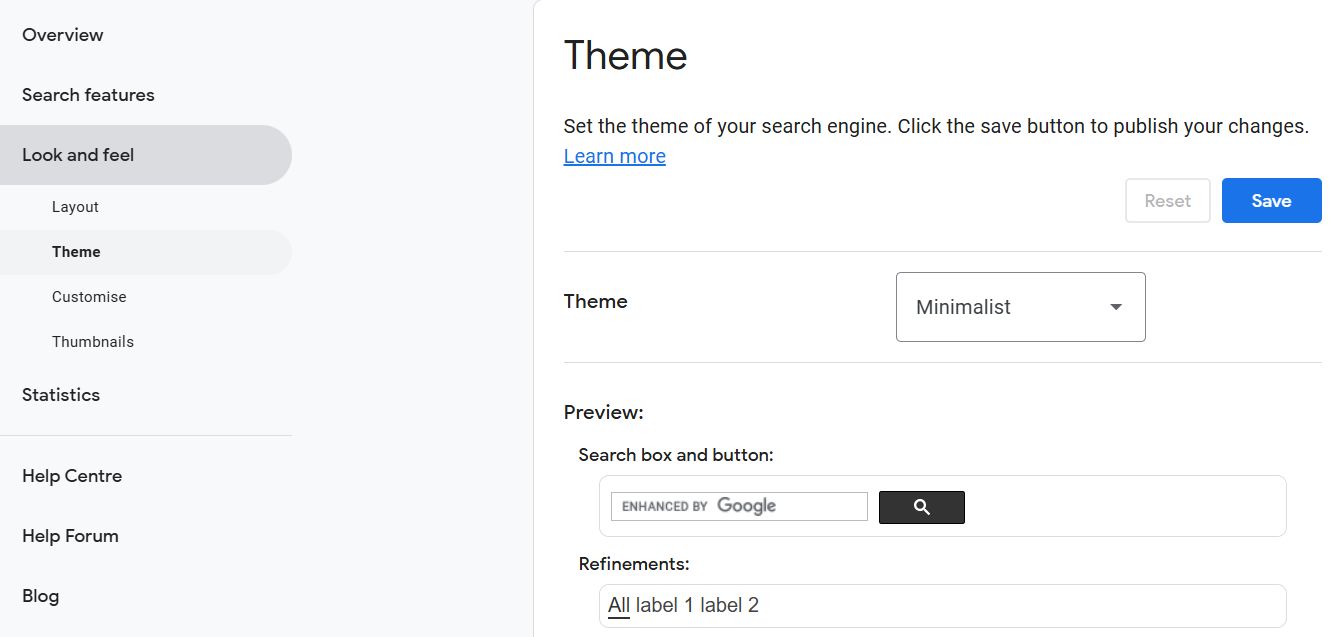Click the Enhanced by Google search box
Screen dimensions: 1338x637
(x=739, y=506)
